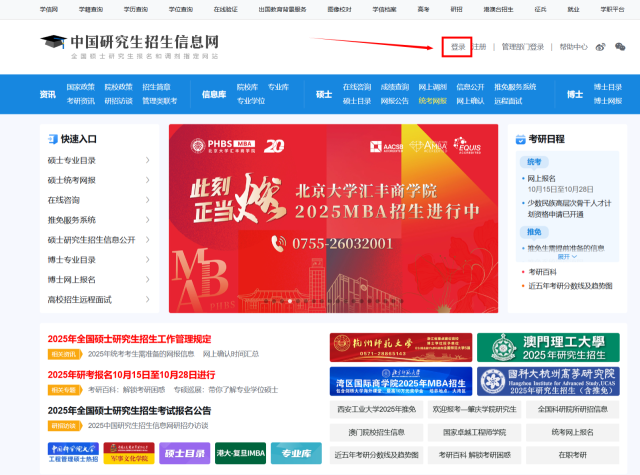
Task: Click the 快速入口 panel icon
Action: coord(51,139)
